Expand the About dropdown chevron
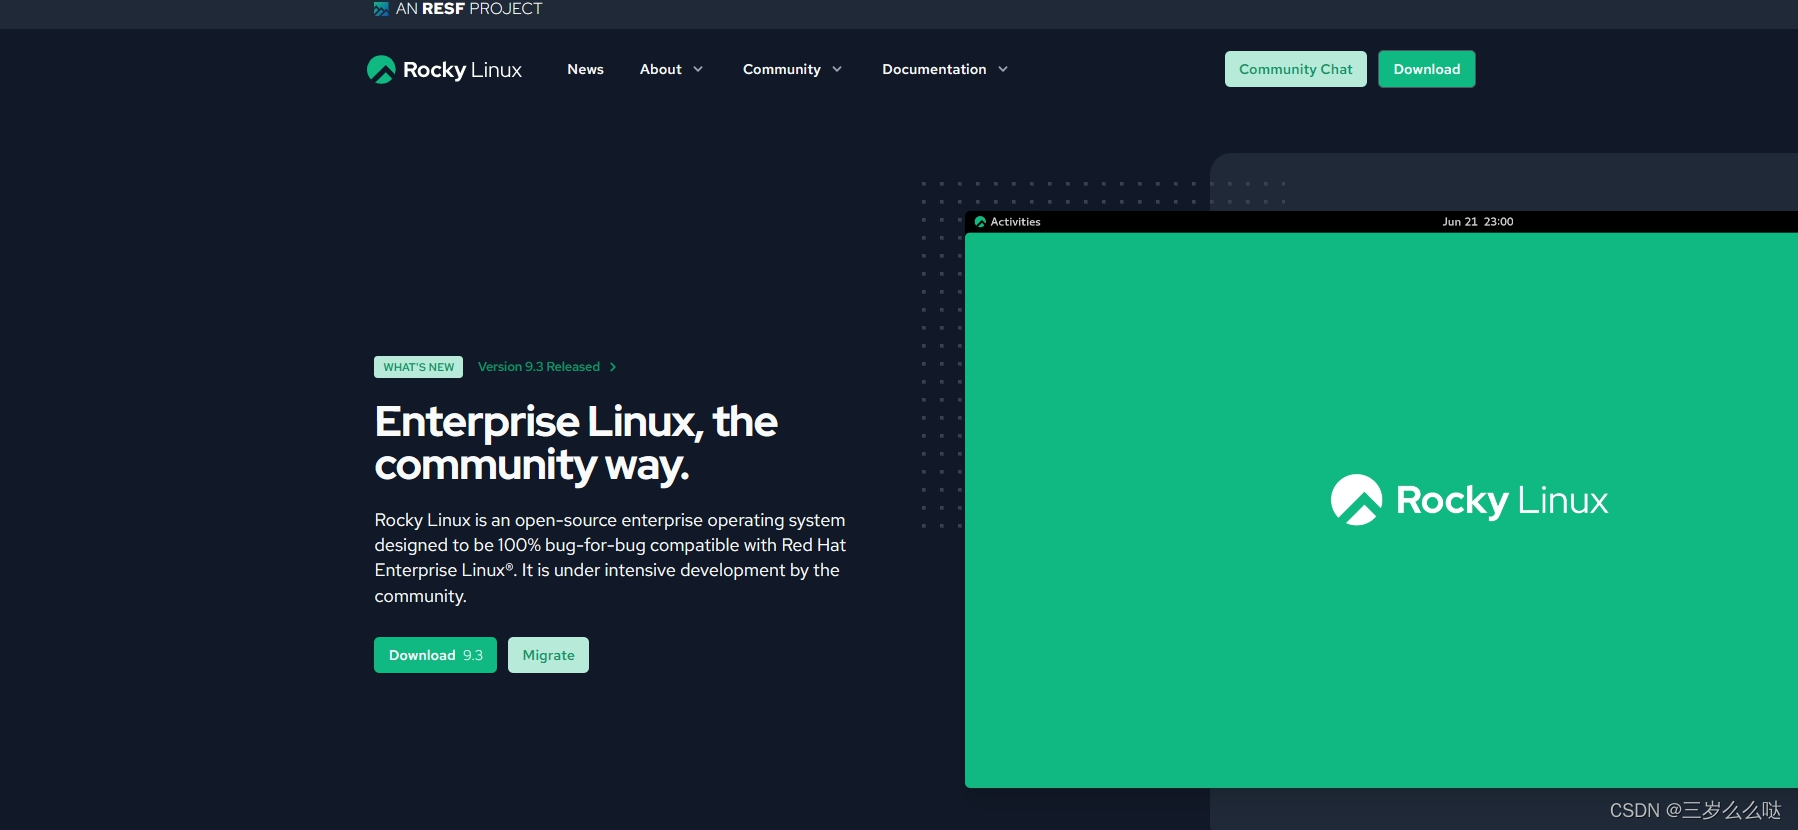The height and width of the screenshot is (830, 1798). [x=698, y=69]
